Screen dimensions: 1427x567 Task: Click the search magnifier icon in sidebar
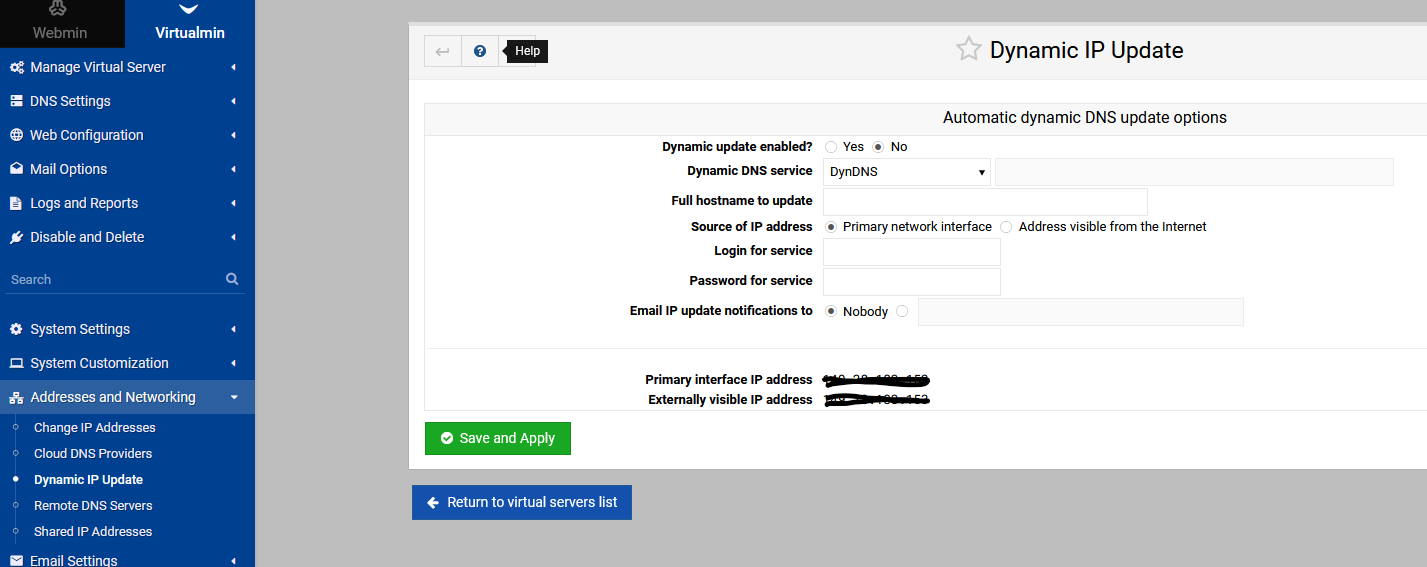tap(232, 279)
